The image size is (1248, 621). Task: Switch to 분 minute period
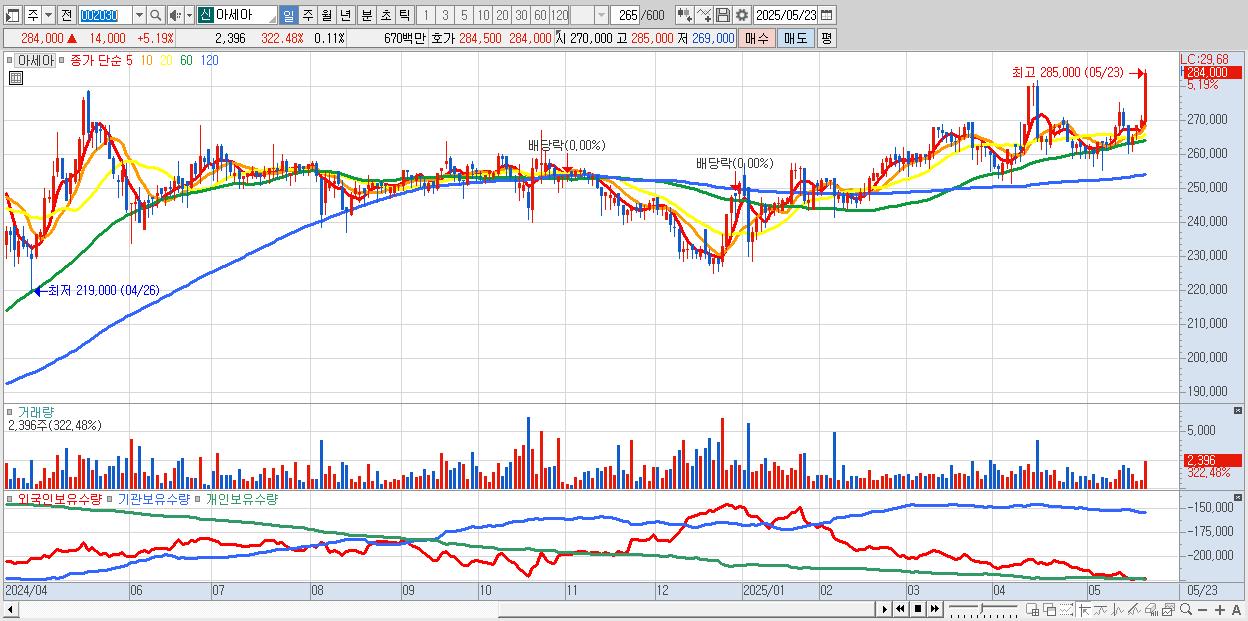point(367,15)
